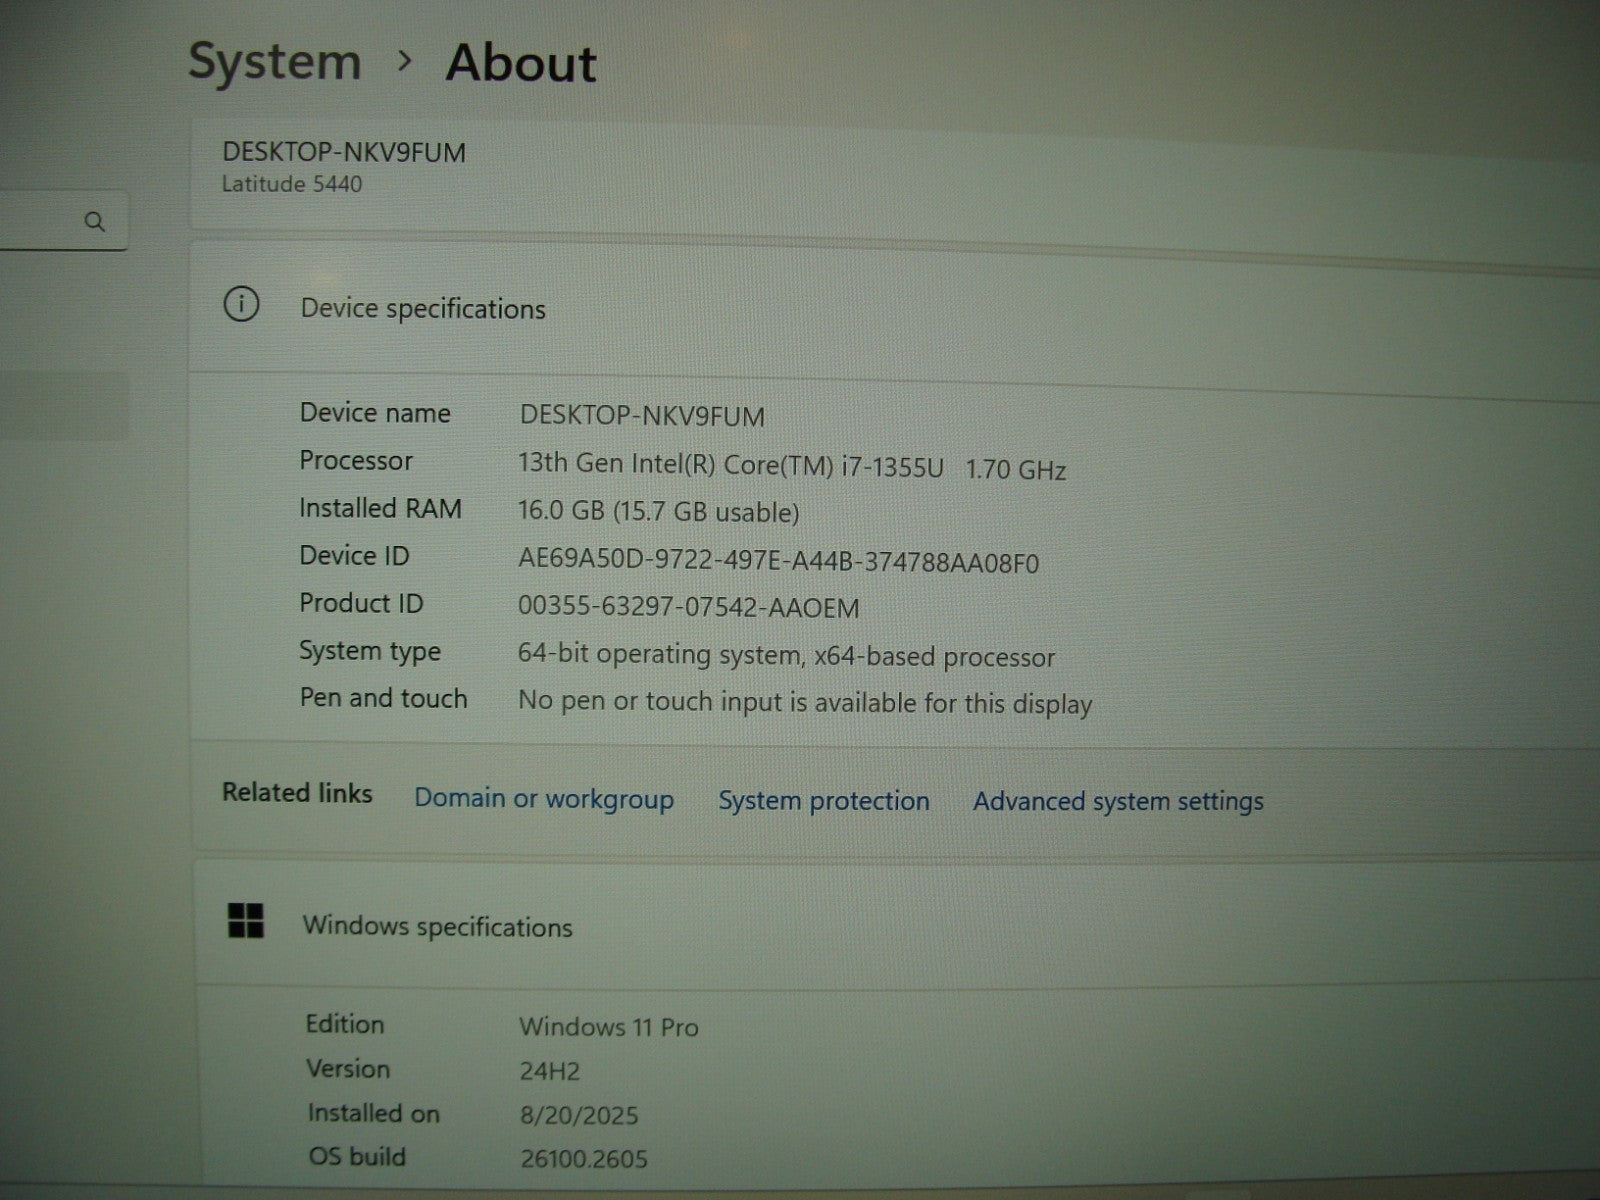The width and height of the screenshot is (1600, 1200).
Task: Go back to the System breadcrumb
Action: [275, 62]
